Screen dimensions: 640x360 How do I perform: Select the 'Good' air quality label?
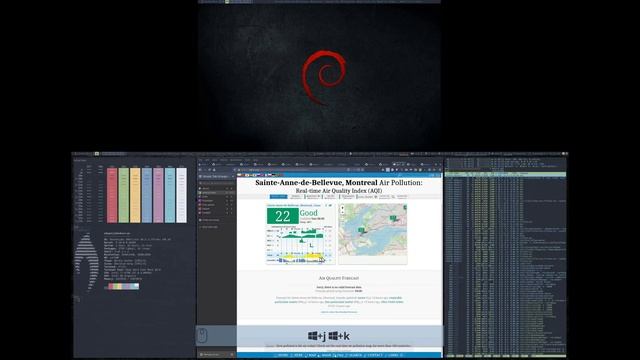309,213
